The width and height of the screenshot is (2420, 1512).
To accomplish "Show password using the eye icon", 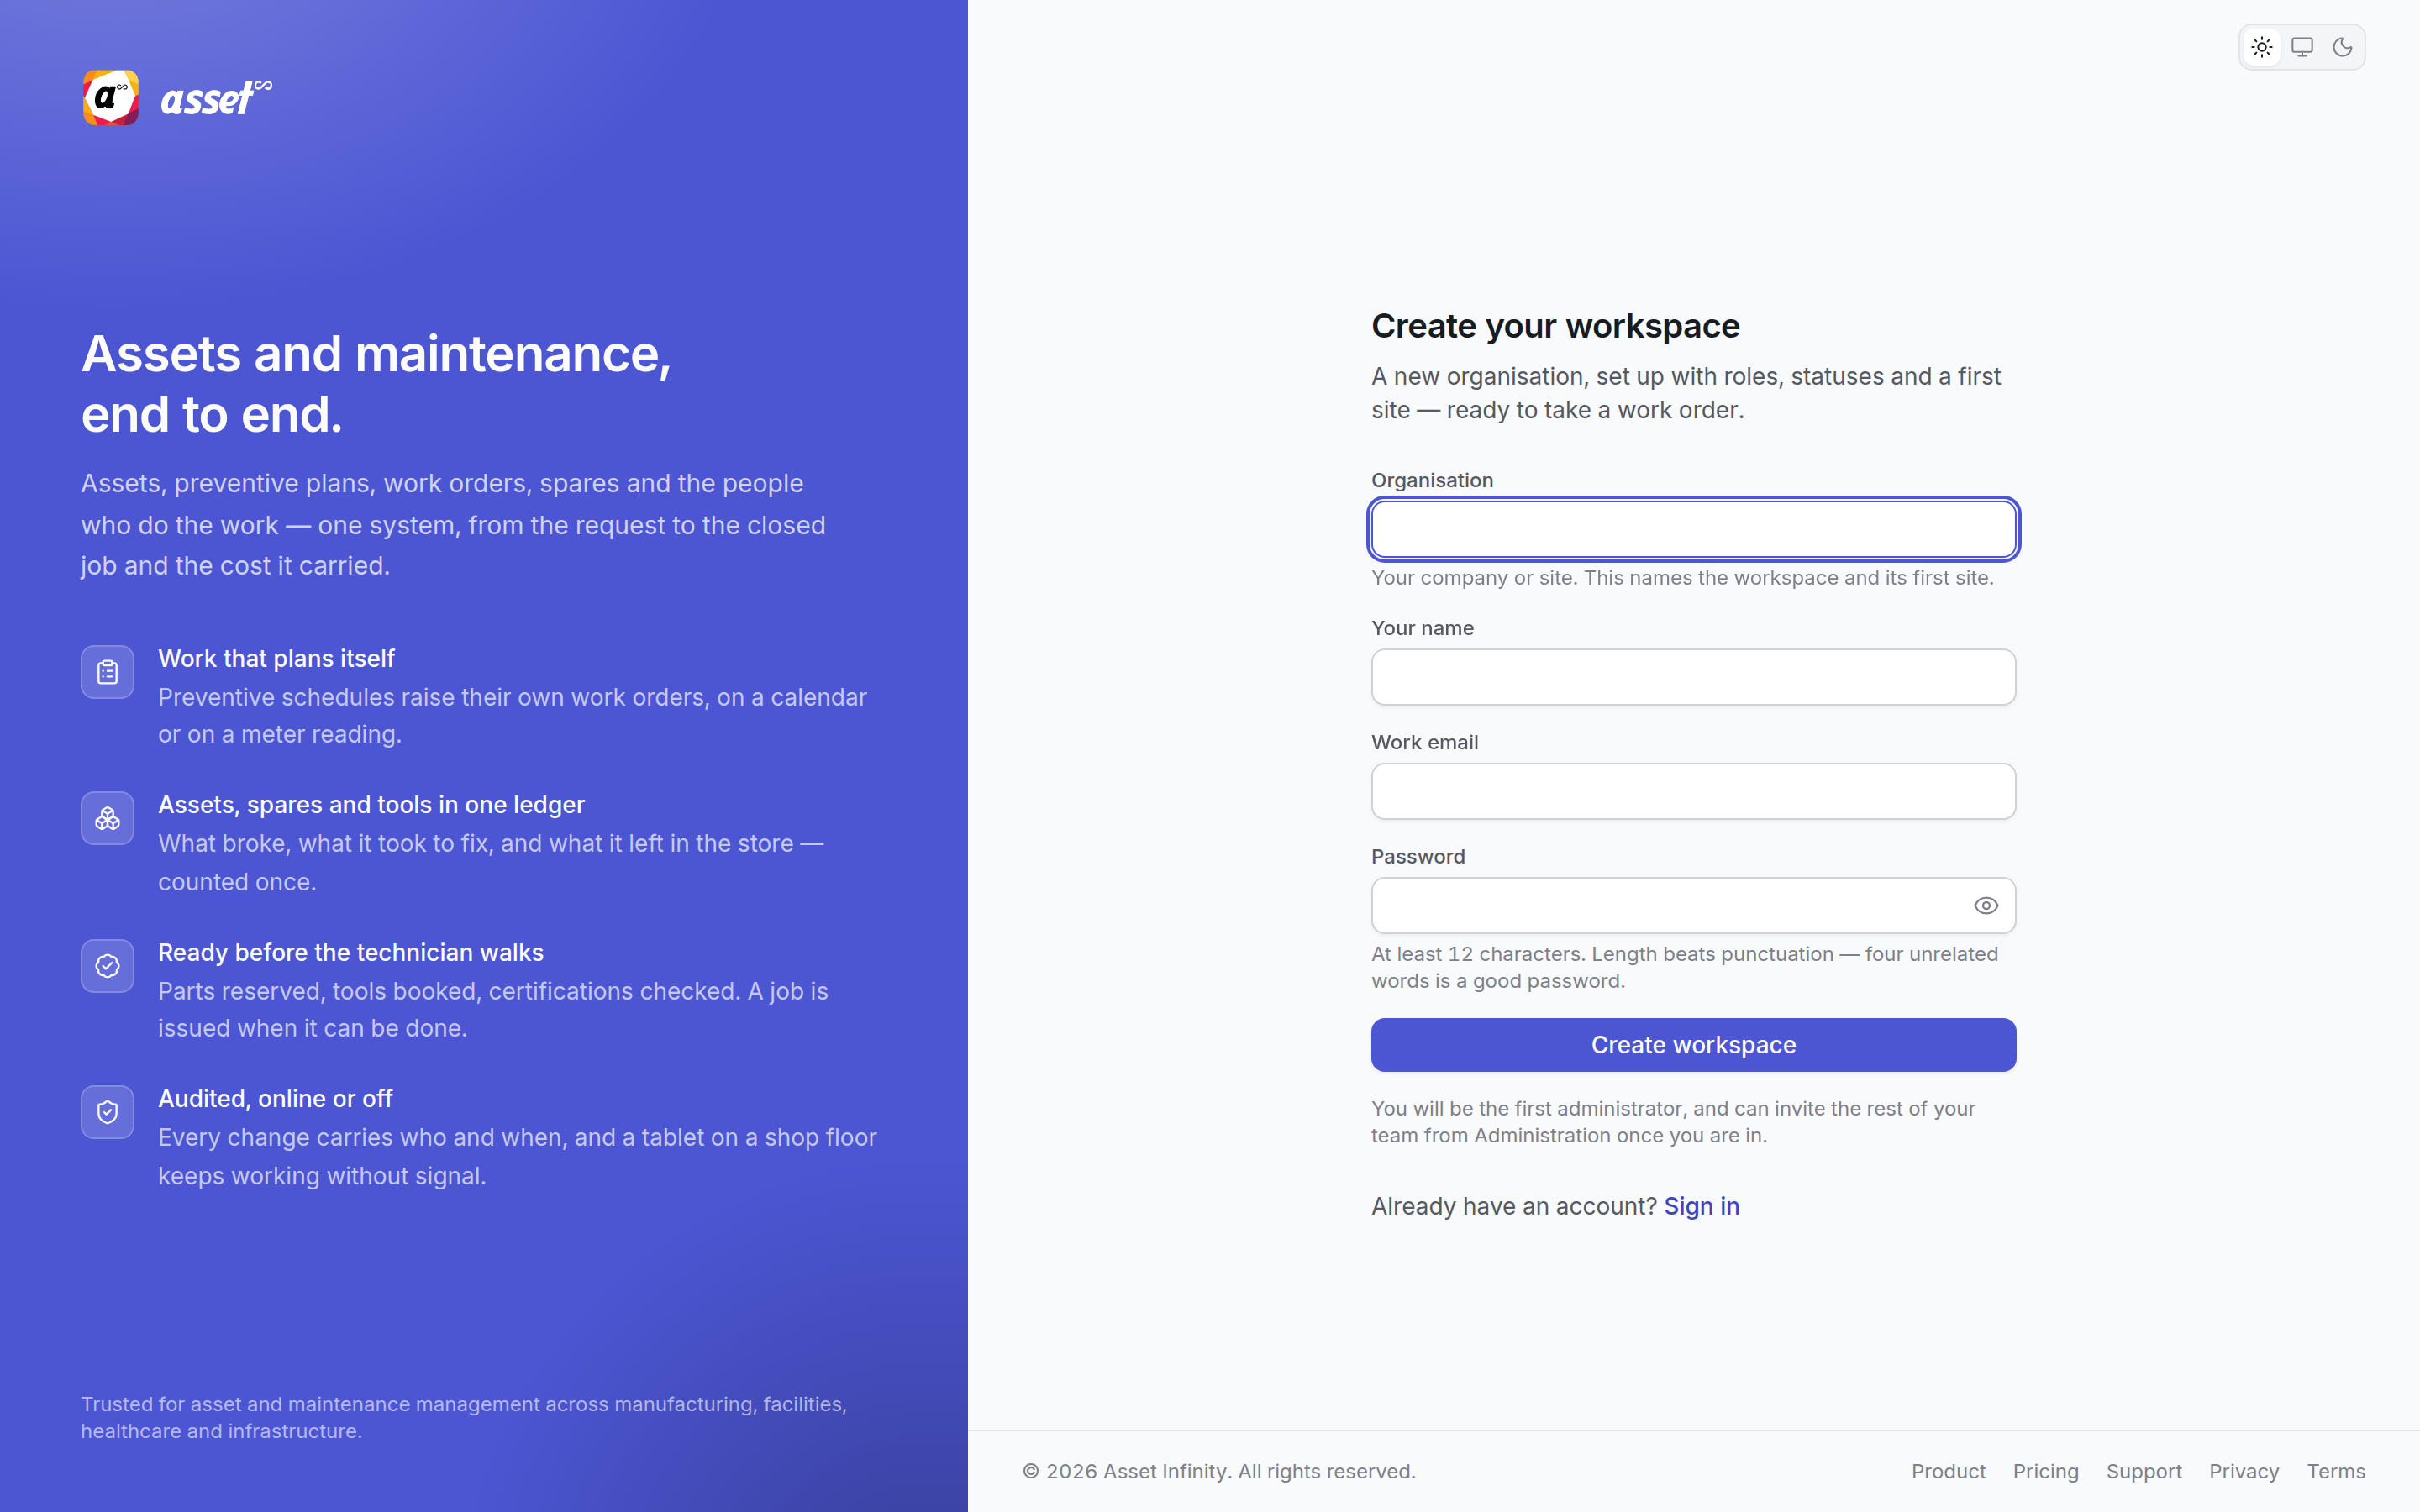I will pos(1986,906).
